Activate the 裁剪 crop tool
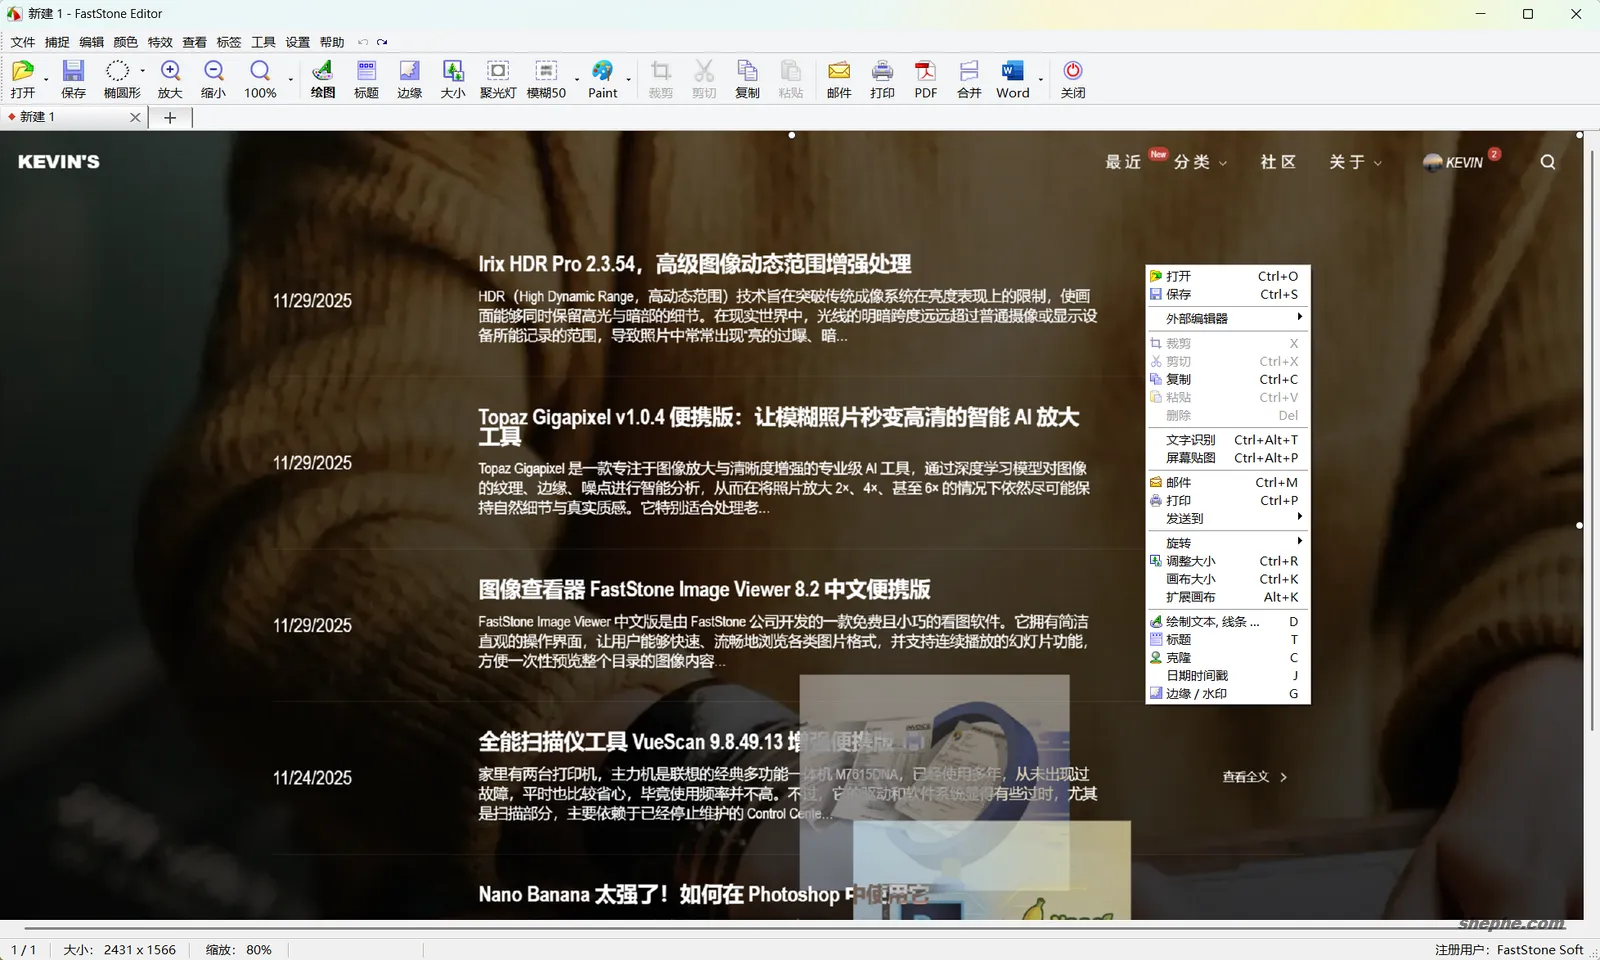Screen dimensions: 1600x960 click(x=660, y=78)
